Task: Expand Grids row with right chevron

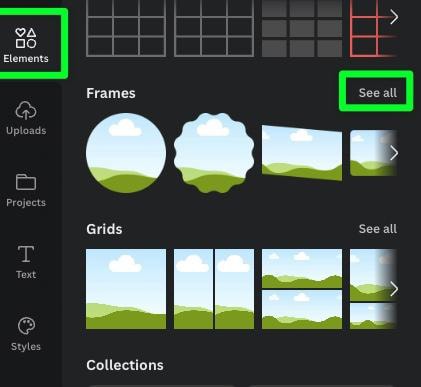Action: [x=394, y=289]
